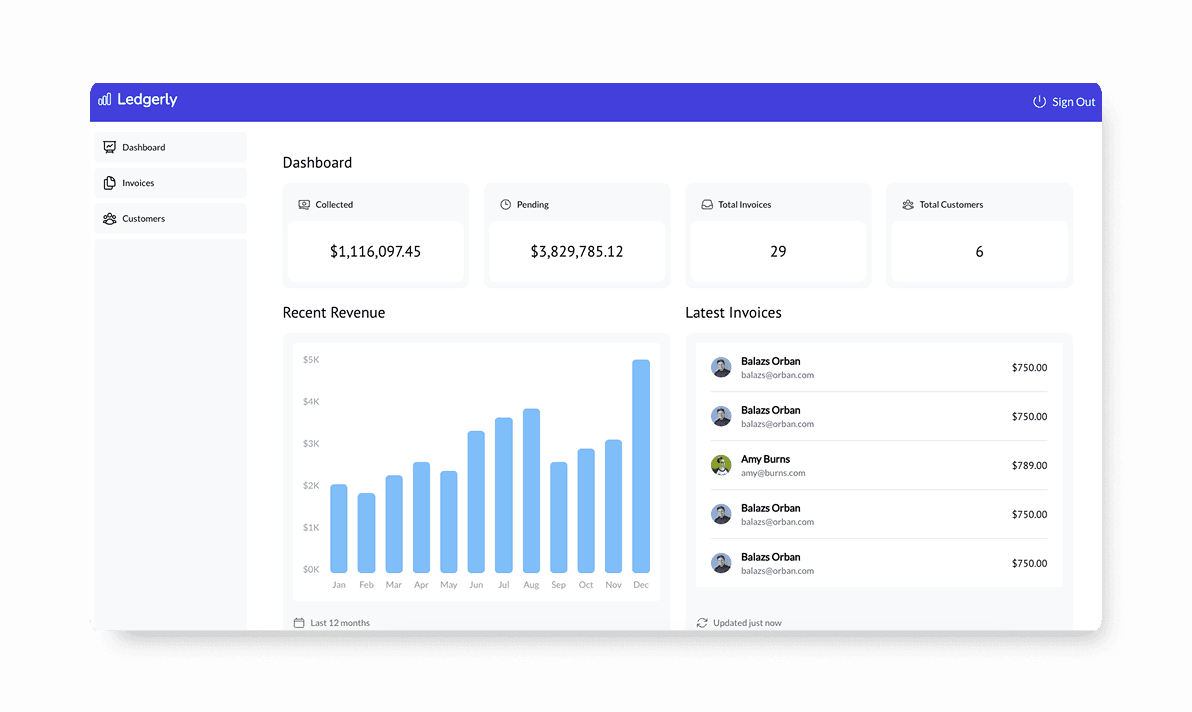Click the Apr revenue bar
Viewport: 1192px width, 712px height.
coord(421,517)
